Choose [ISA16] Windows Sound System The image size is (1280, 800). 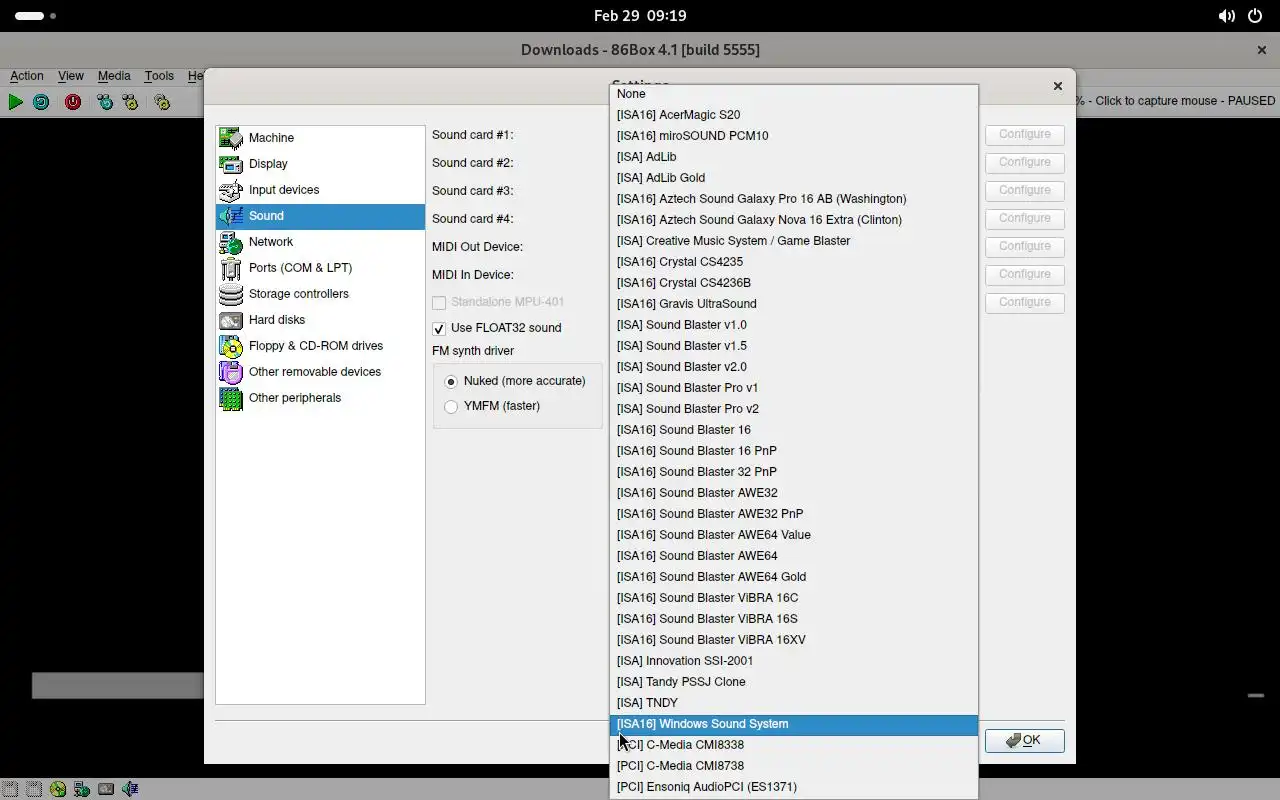pyautogui.click(x=794, y=724)
